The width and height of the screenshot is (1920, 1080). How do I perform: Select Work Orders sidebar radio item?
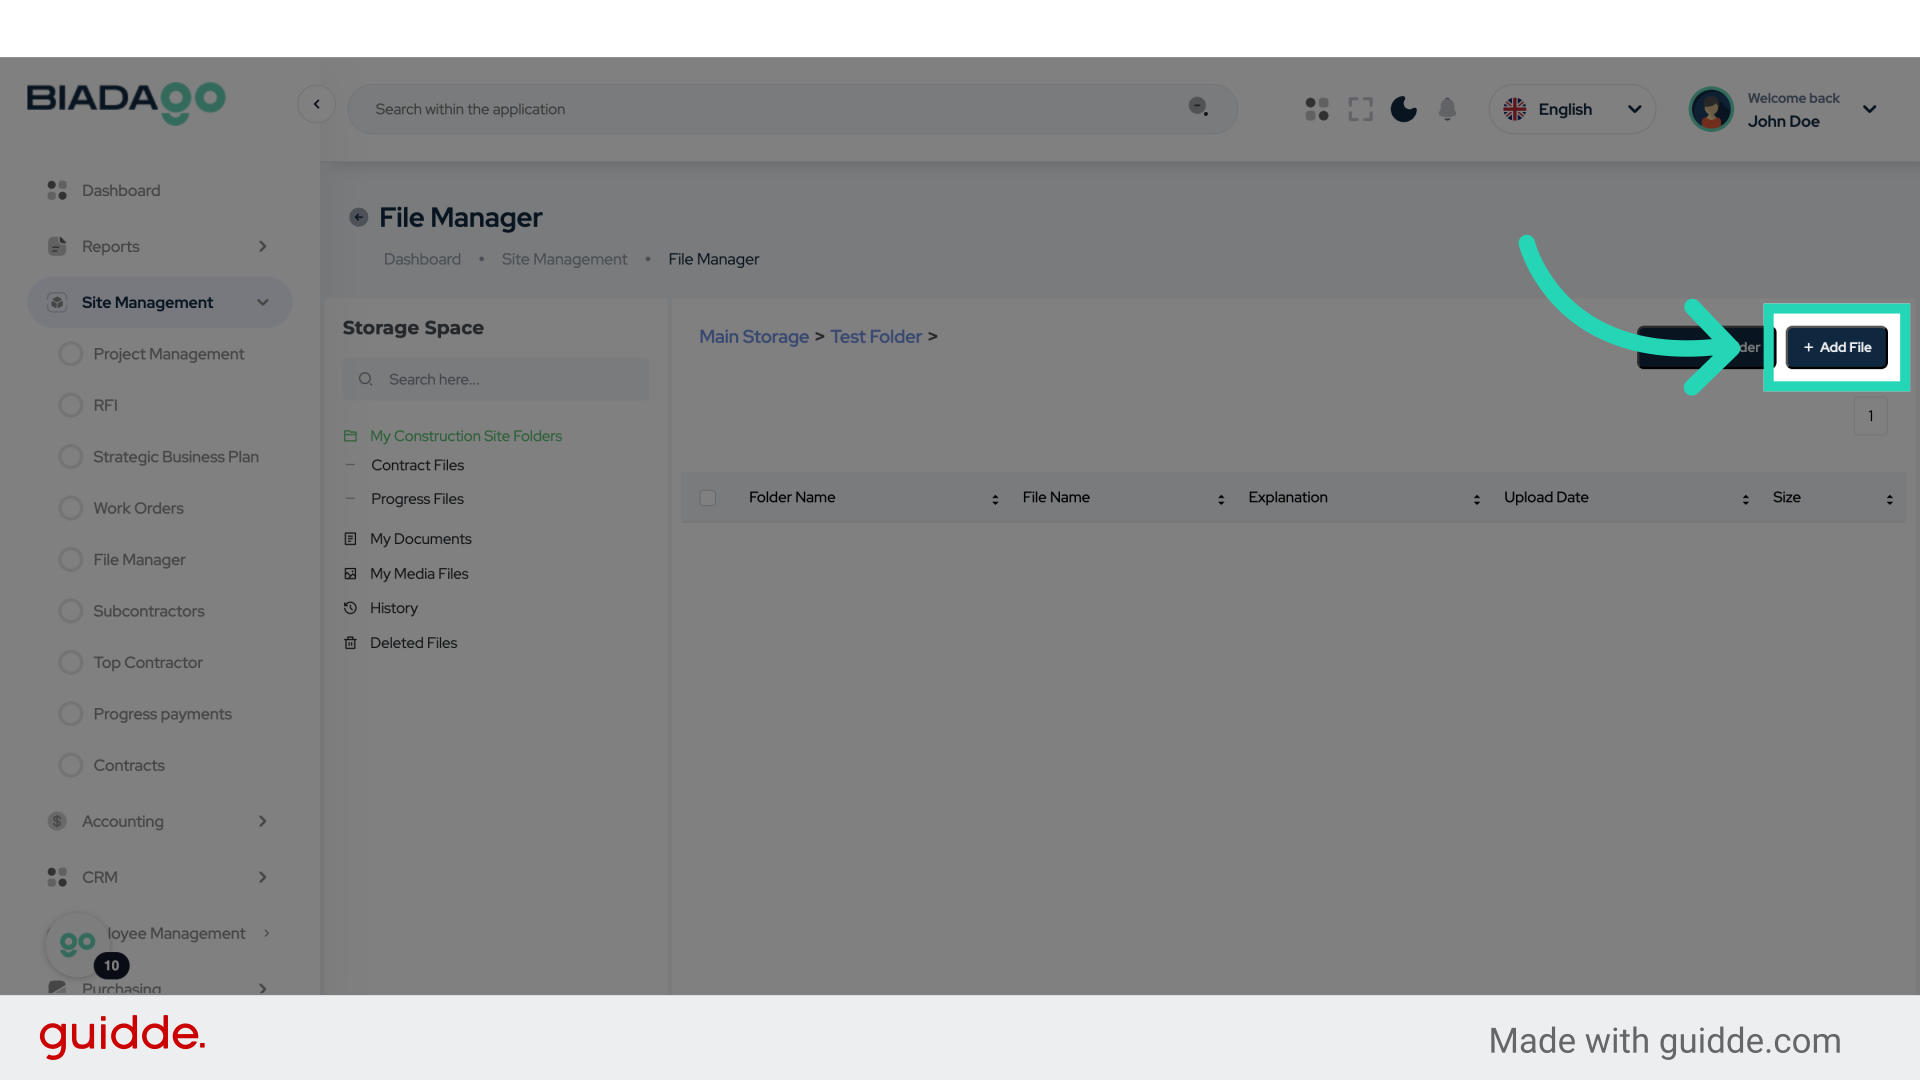pos(71,508)
